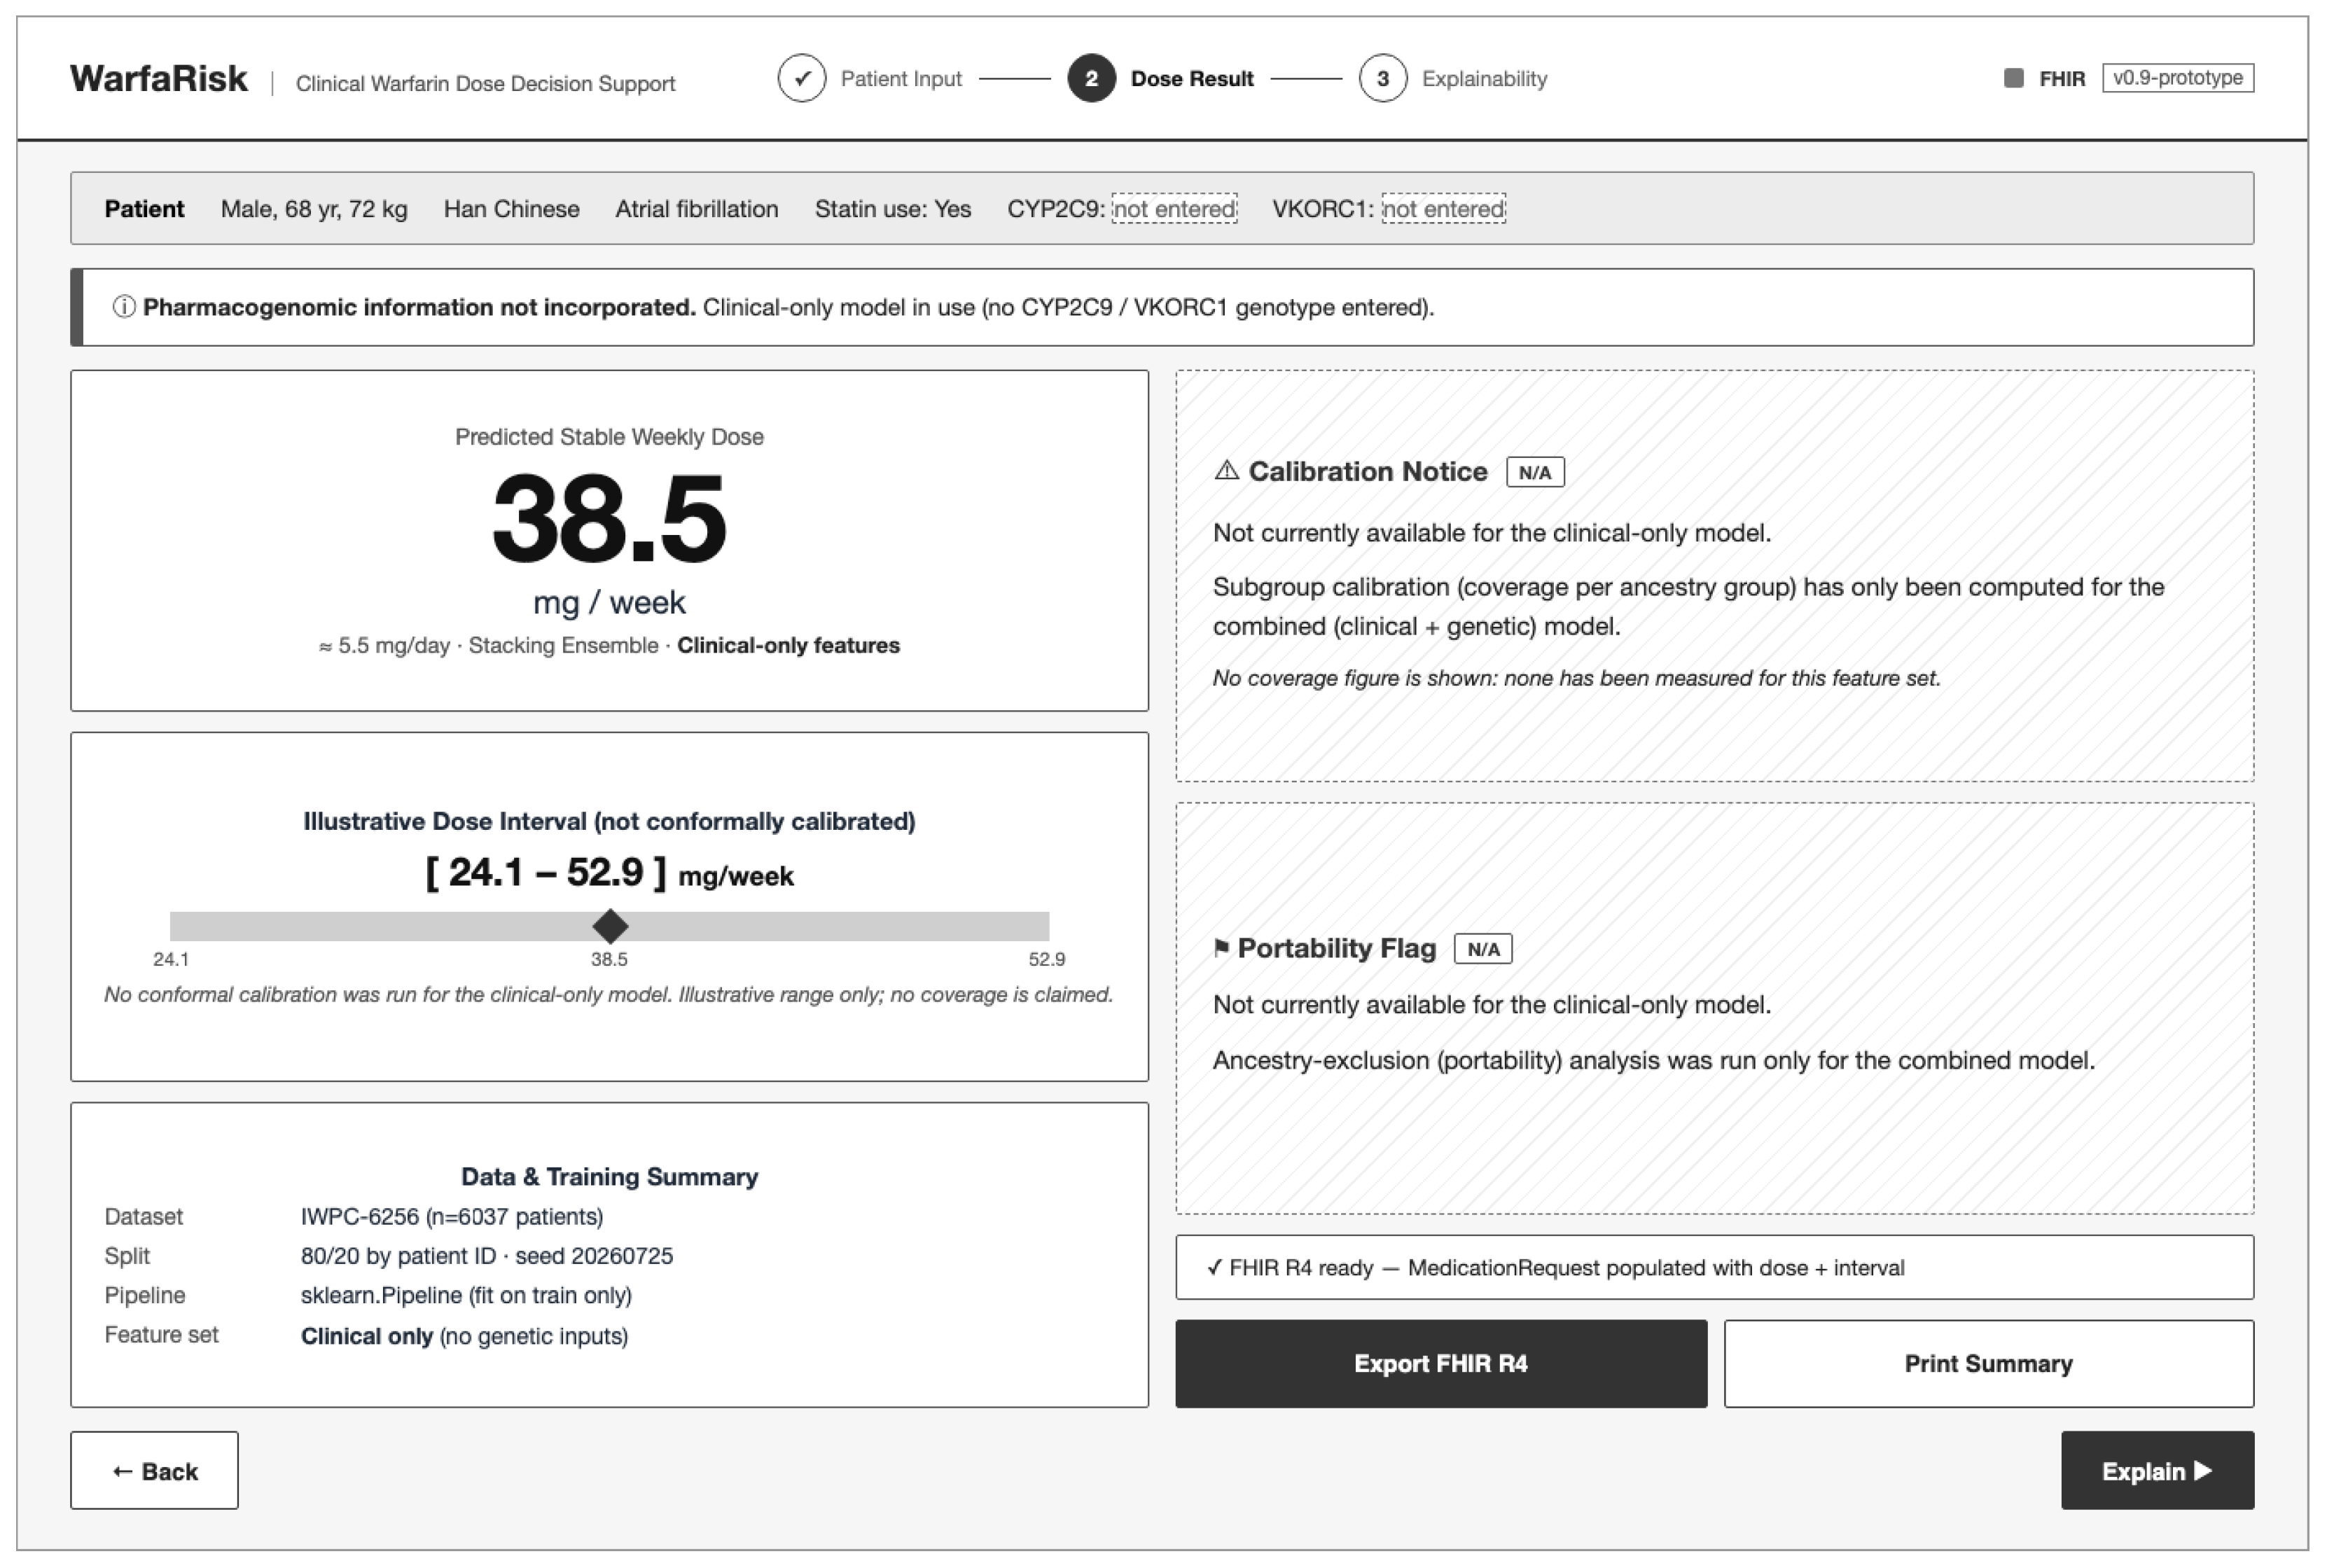Click the FHIR status square indicator
The height and width of the screenshot is (1568, 2327).
click(x=2013, y=78)
